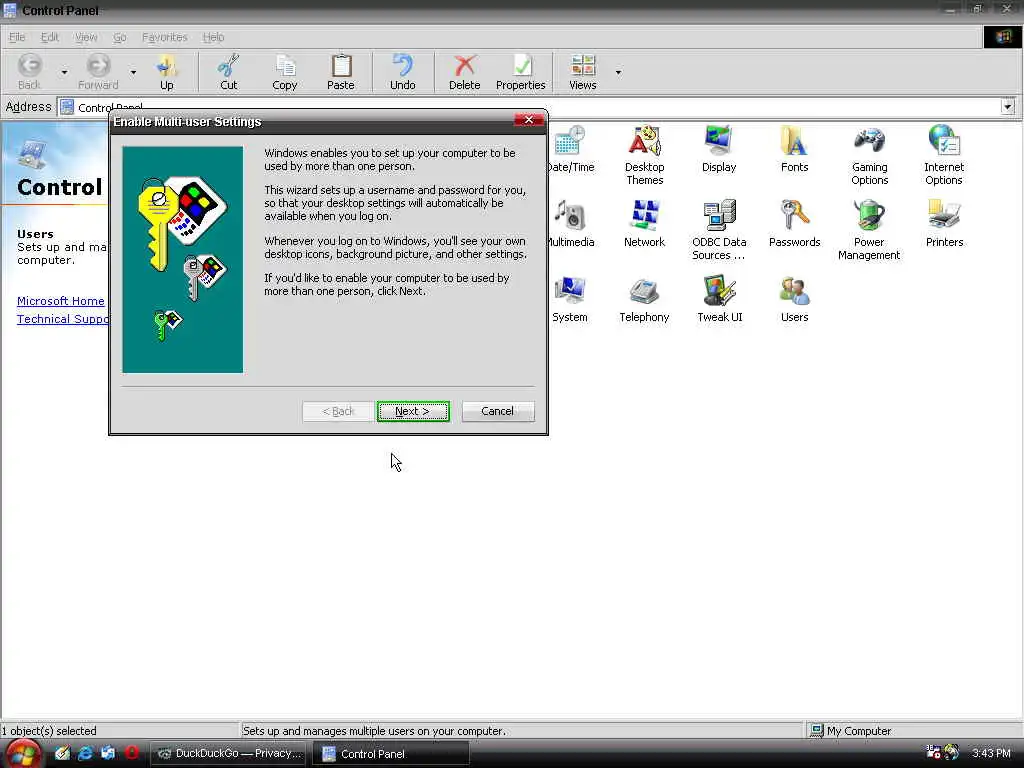The width and height of the screenshot is (1024, 768).
Task: Cancel the Enable Multi-user Settings wizard
Action: coord(498,411)
